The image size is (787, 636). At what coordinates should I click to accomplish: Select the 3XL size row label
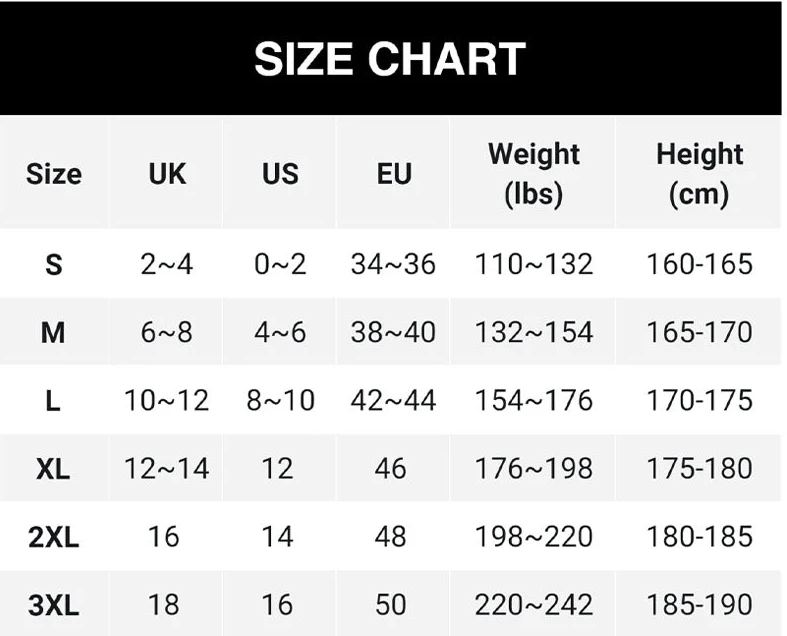point(53,605)
